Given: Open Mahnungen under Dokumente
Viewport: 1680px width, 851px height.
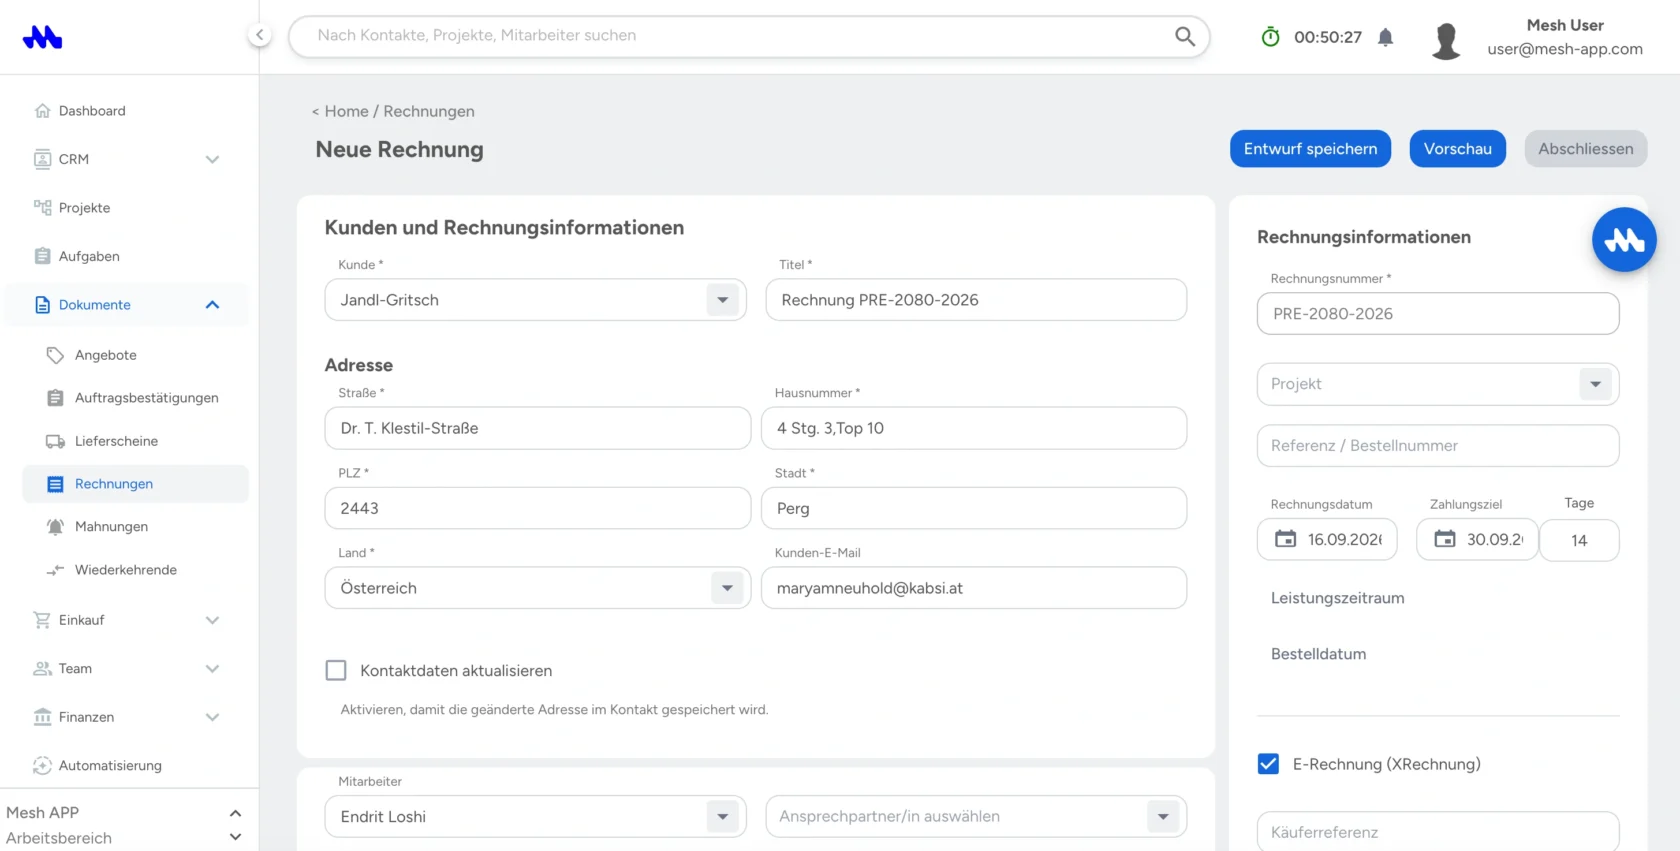Looking at the screenshot, I should click(111, 527).
